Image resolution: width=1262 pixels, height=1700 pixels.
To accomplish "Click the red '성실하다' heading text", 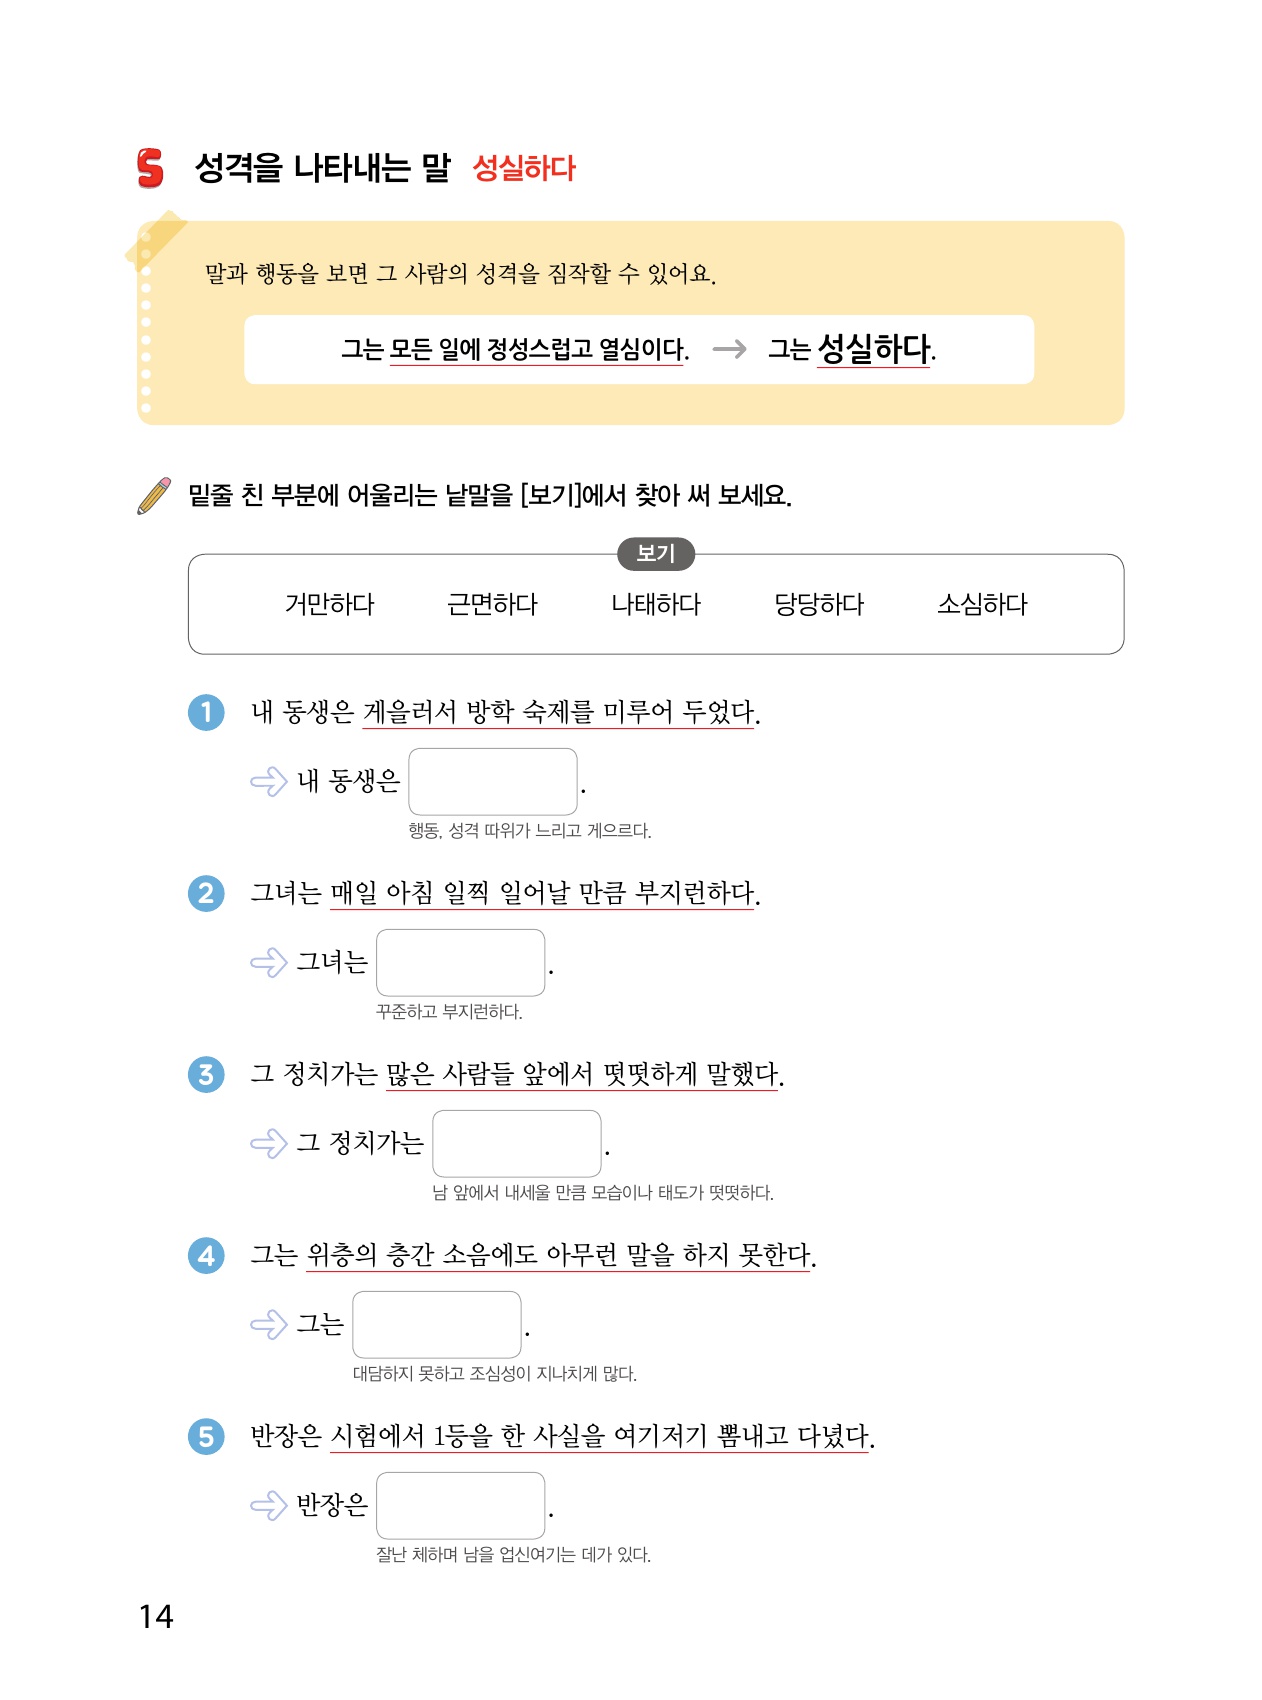I will pos(524,168).
